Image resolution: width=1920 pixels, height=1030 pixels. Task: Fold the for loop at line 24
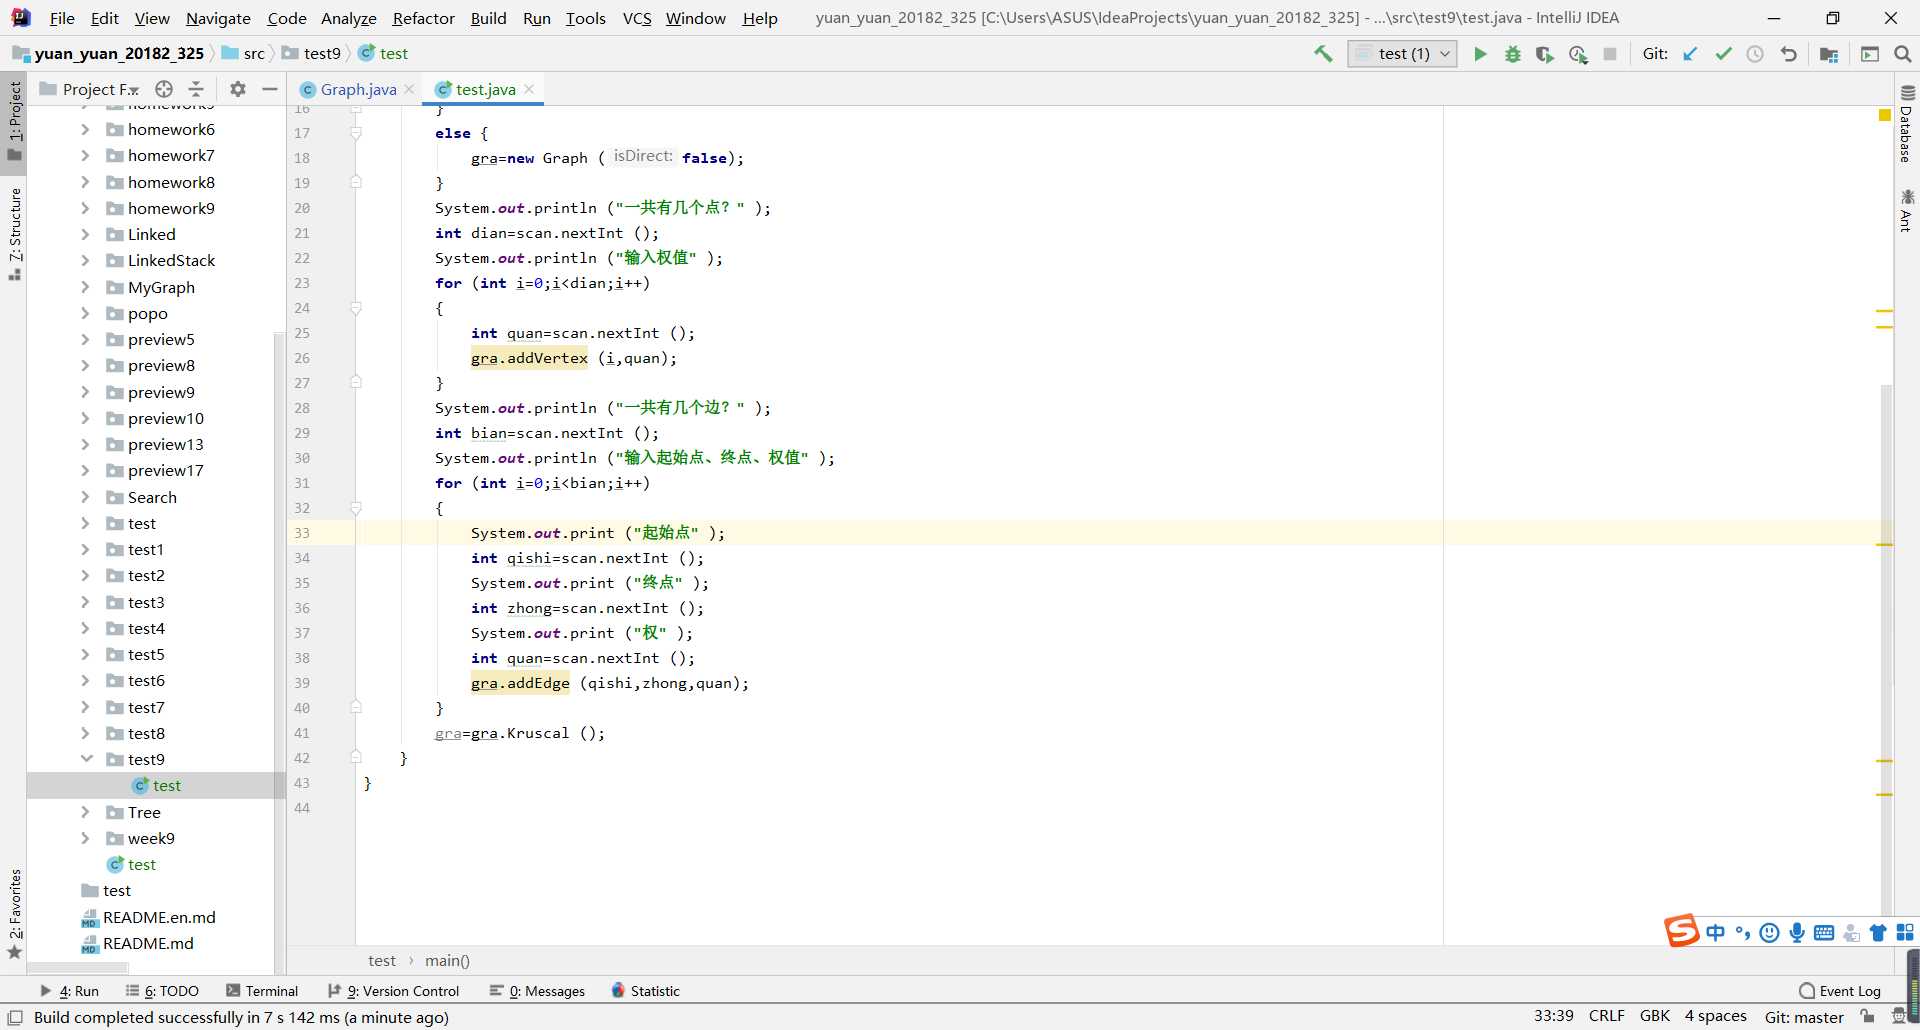tap(356, 308)
